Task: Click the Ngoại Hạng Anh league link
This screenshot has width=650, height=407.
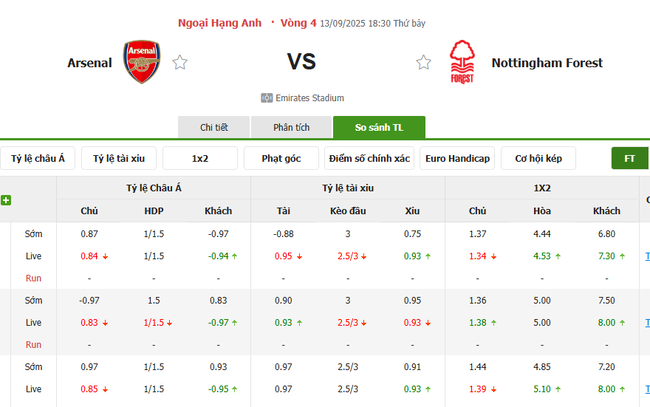Action: [x=220, y=22]
